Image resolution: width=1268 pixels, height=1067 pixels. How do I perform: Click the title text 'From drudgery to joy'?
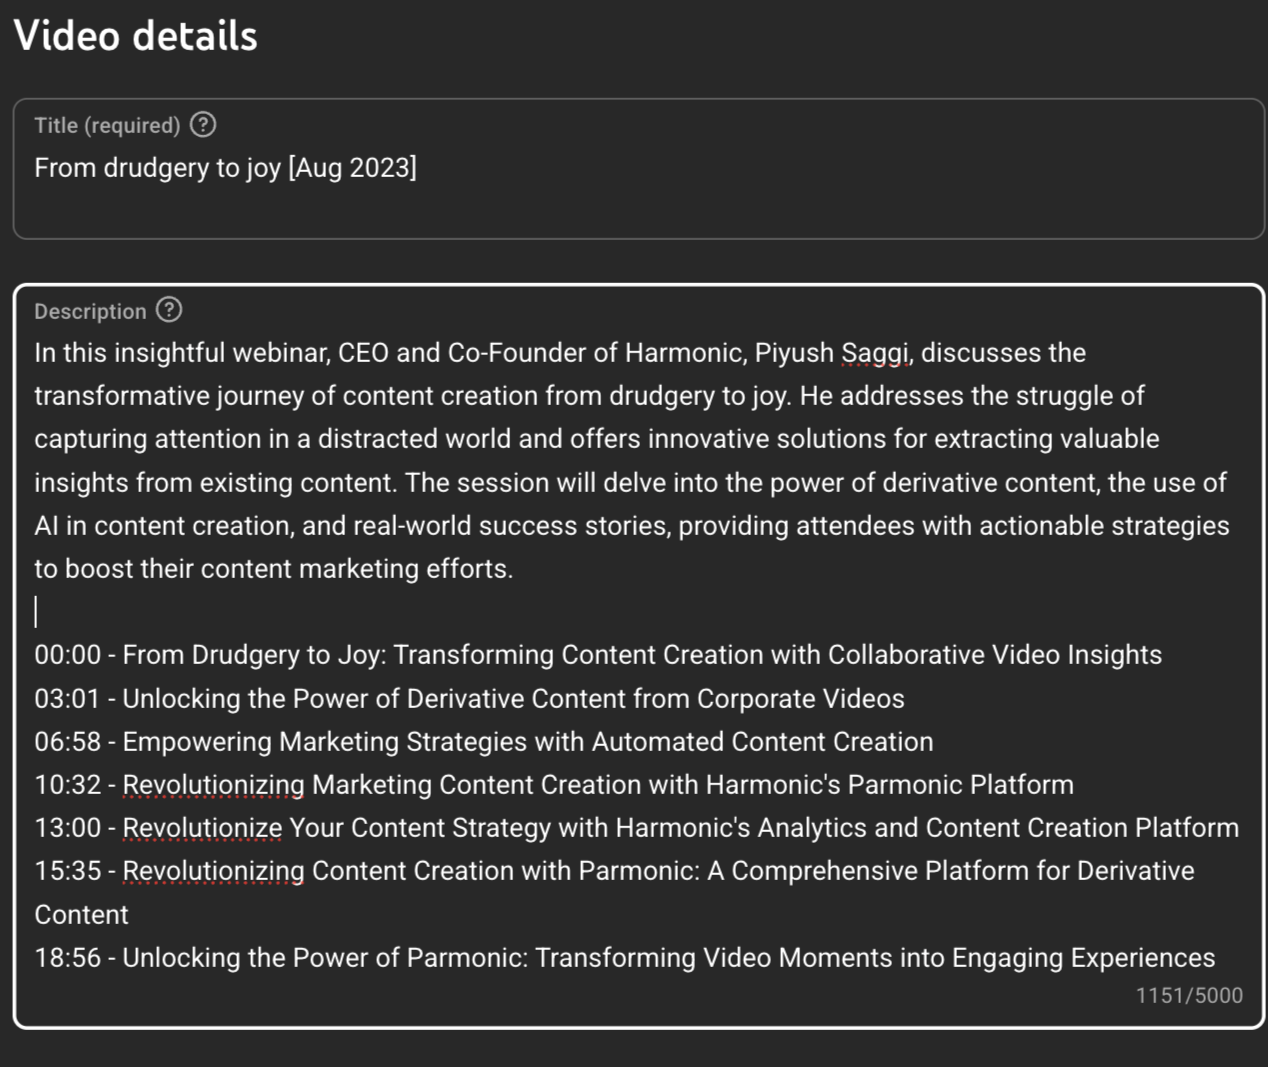158,168
